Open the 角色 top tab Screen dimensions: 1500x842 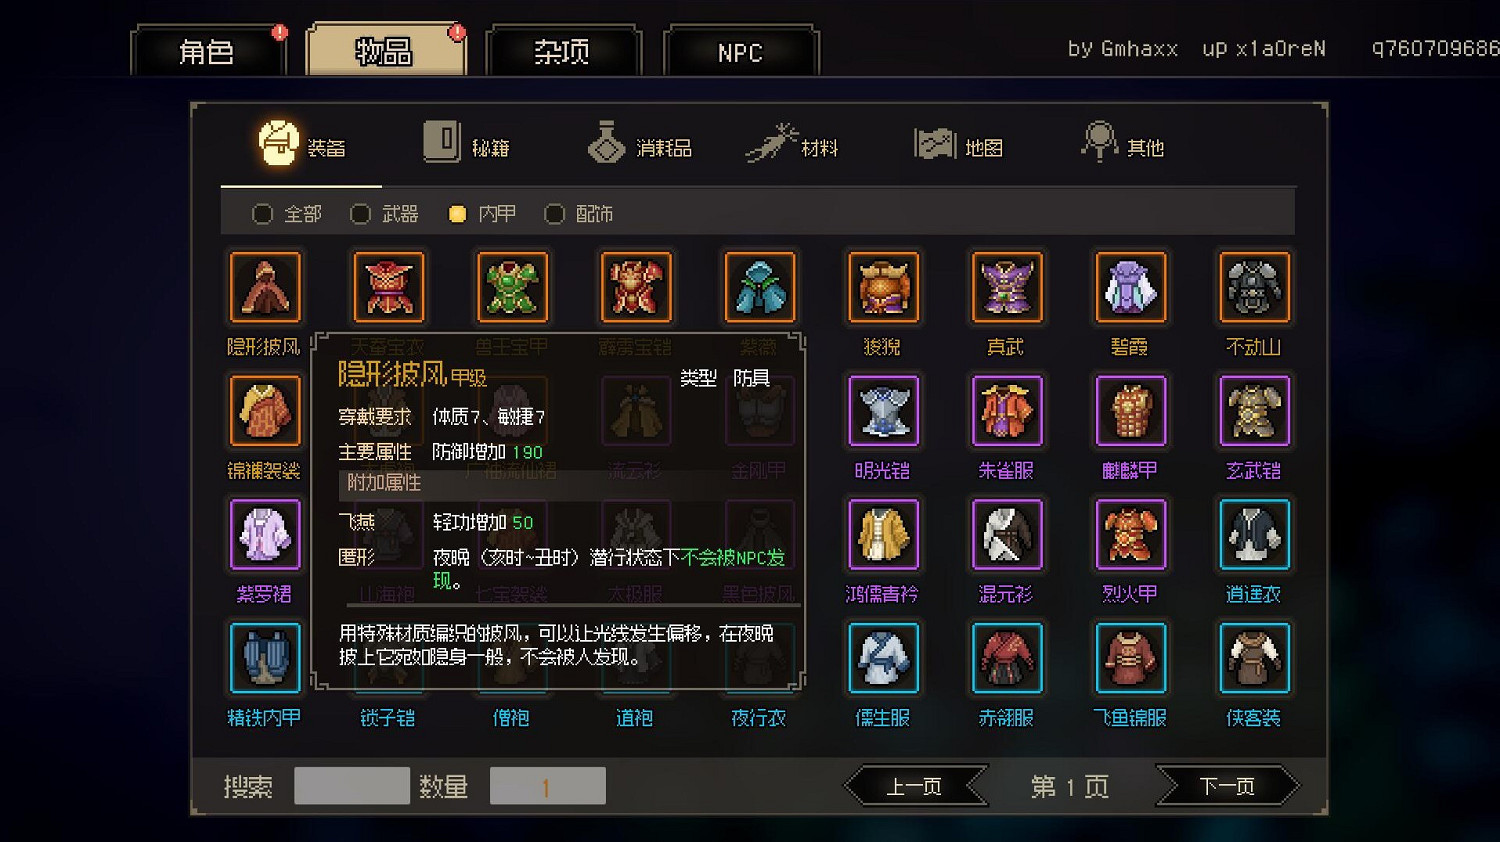point(207,51)
